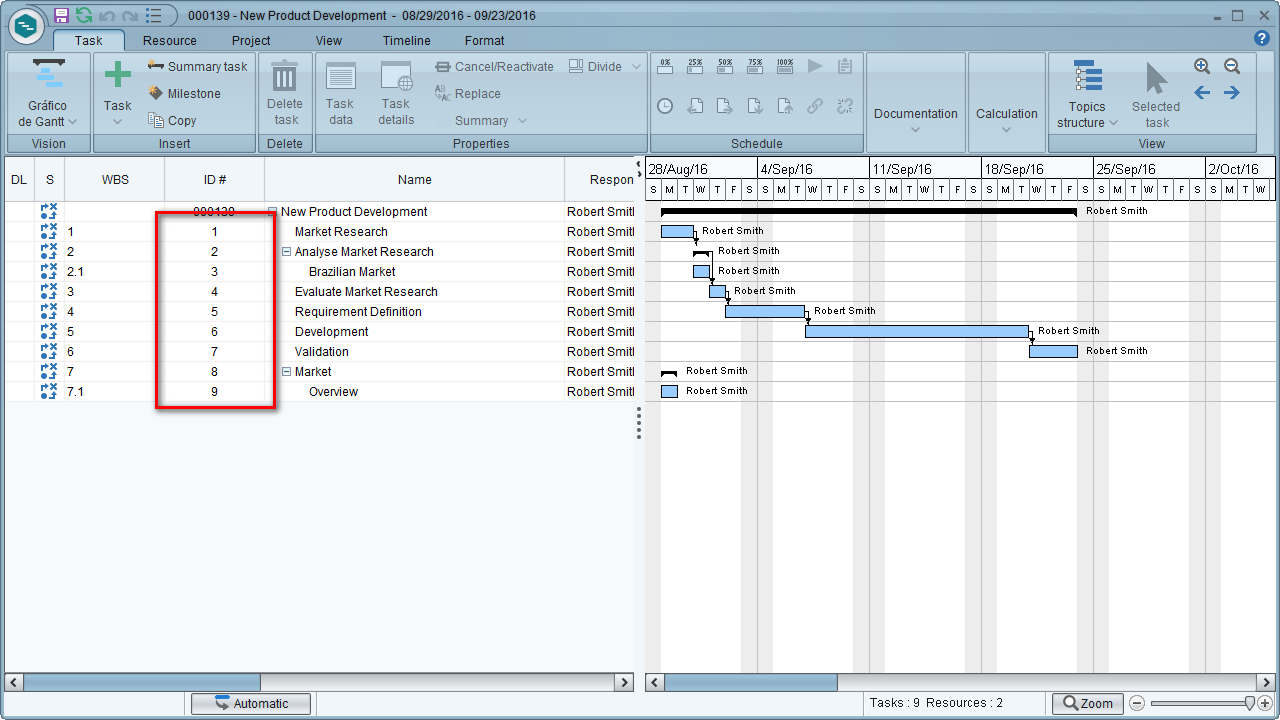Click the Summary task button
Viewport: 1280px width, 720px height.
[x=197, y=66]
